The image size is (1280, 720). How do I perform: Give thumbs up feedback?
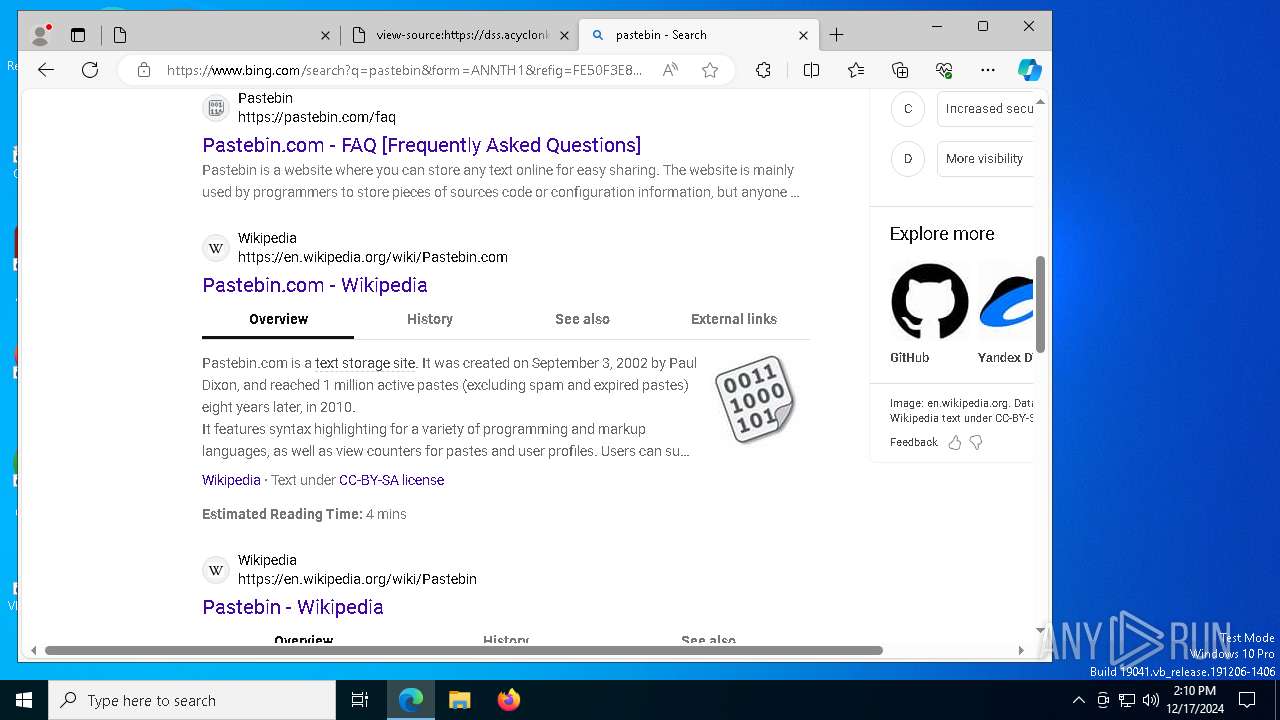[x=955, y=442]
